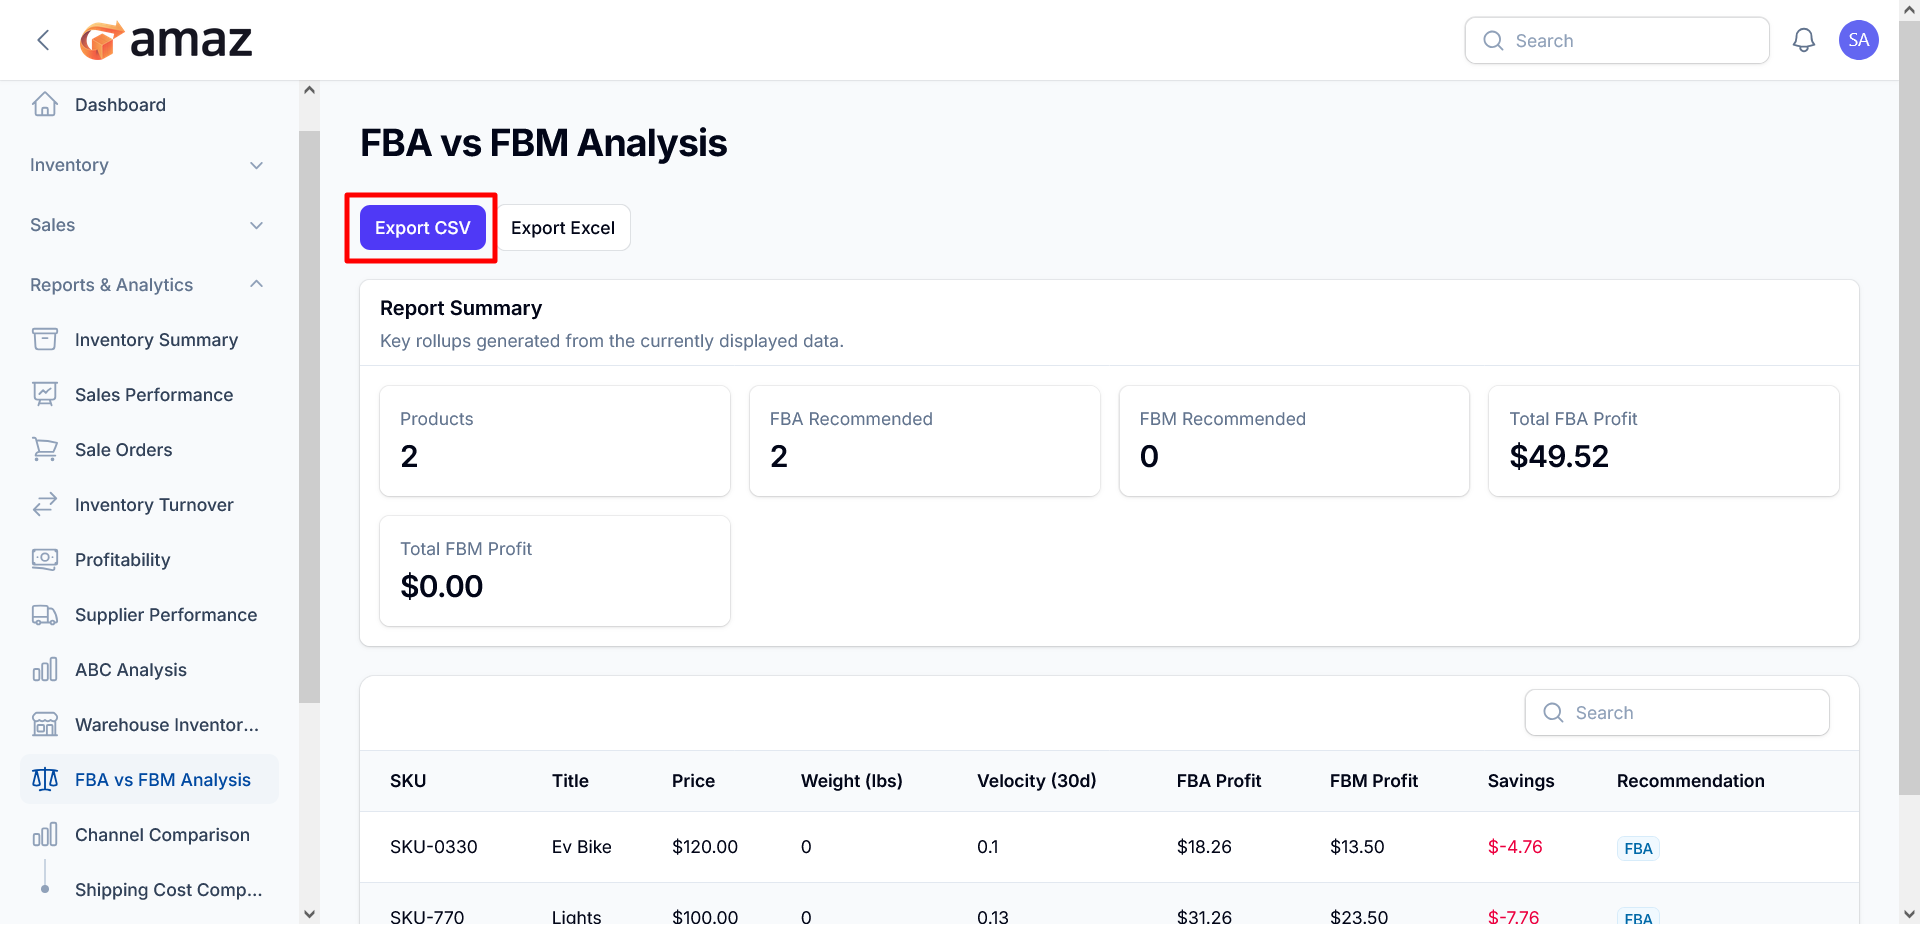The height and width of the screenshot is (925, 1920).
Task: Click the Channel Comparison bar chart icon
Action: (45, 834)
